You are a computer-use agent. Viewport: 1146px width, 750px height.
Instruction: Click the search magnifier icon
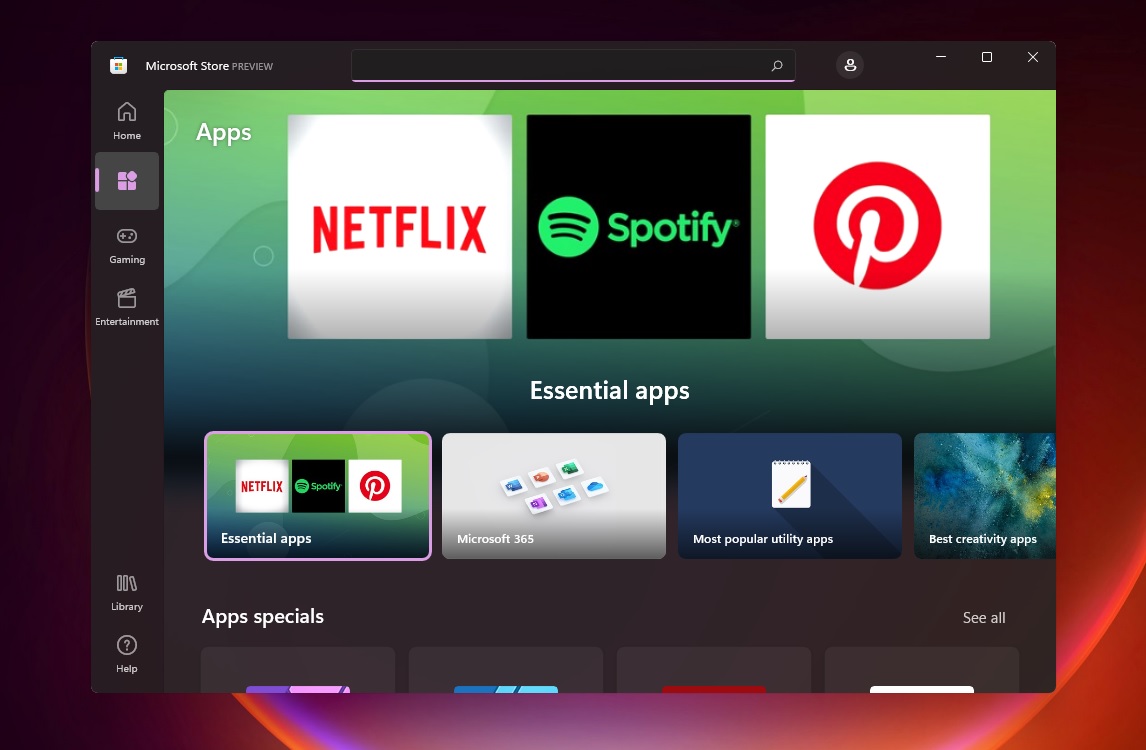coord(777,66)
